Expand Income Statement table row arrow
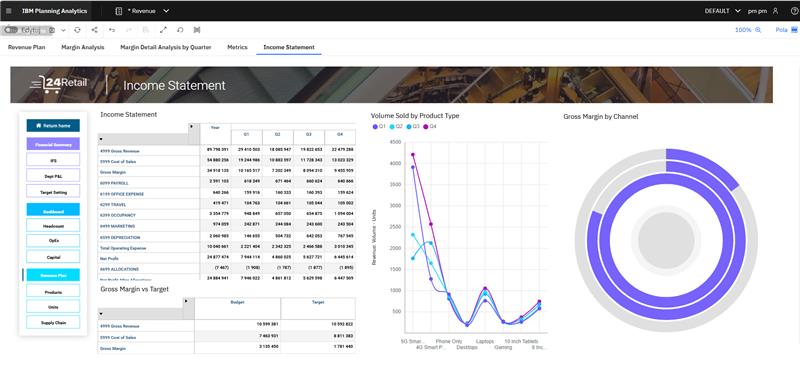The image size is (800, 383). pyautogui.click(x=101, y=139)
